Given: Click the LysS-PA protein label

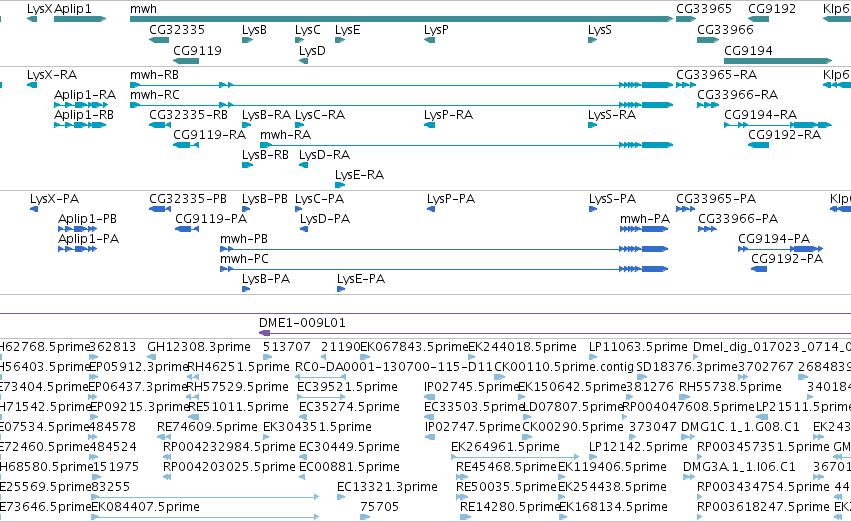Looking at the screenshot, I should point(612,199).
